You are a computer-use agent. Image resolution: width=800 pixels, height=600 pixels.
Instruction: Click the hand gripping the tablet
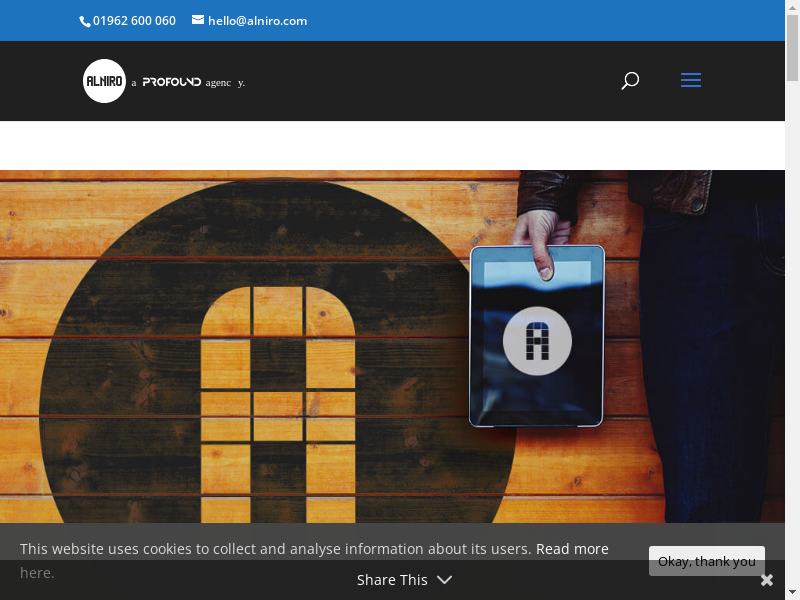coord(540,235)
